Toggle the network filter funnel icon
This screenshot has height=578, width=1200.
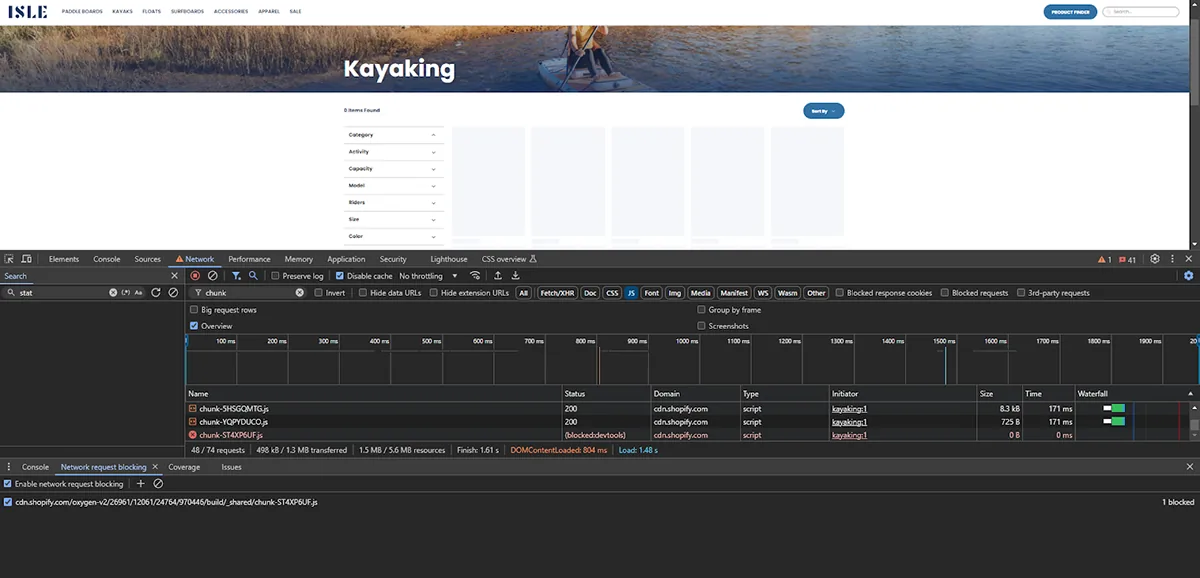(237, 276)
